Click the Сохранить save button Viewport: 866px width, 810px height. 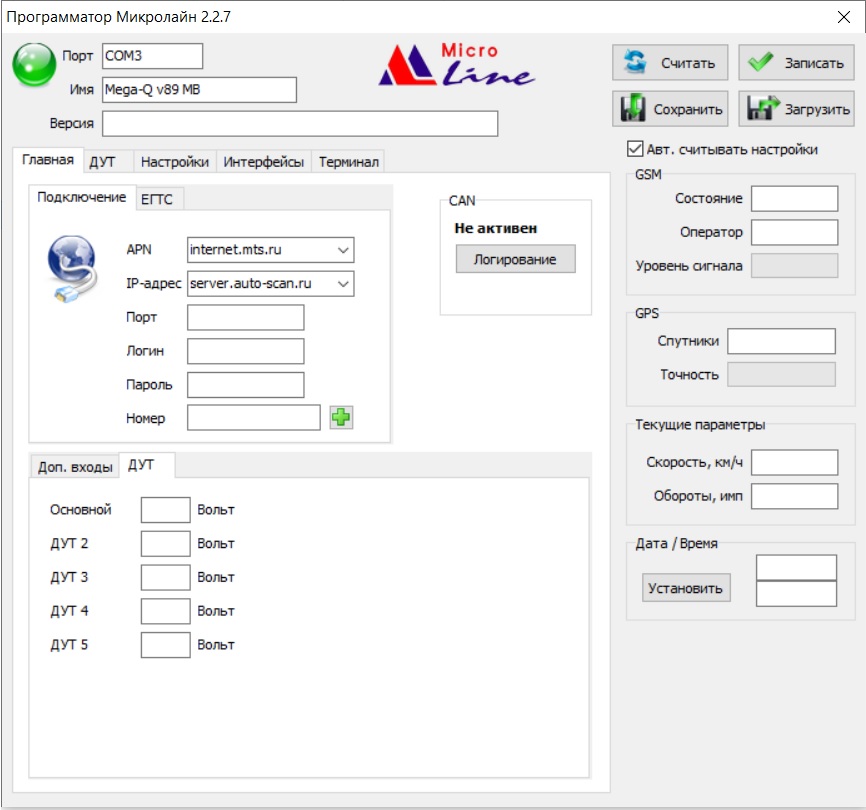coord(669,109)
